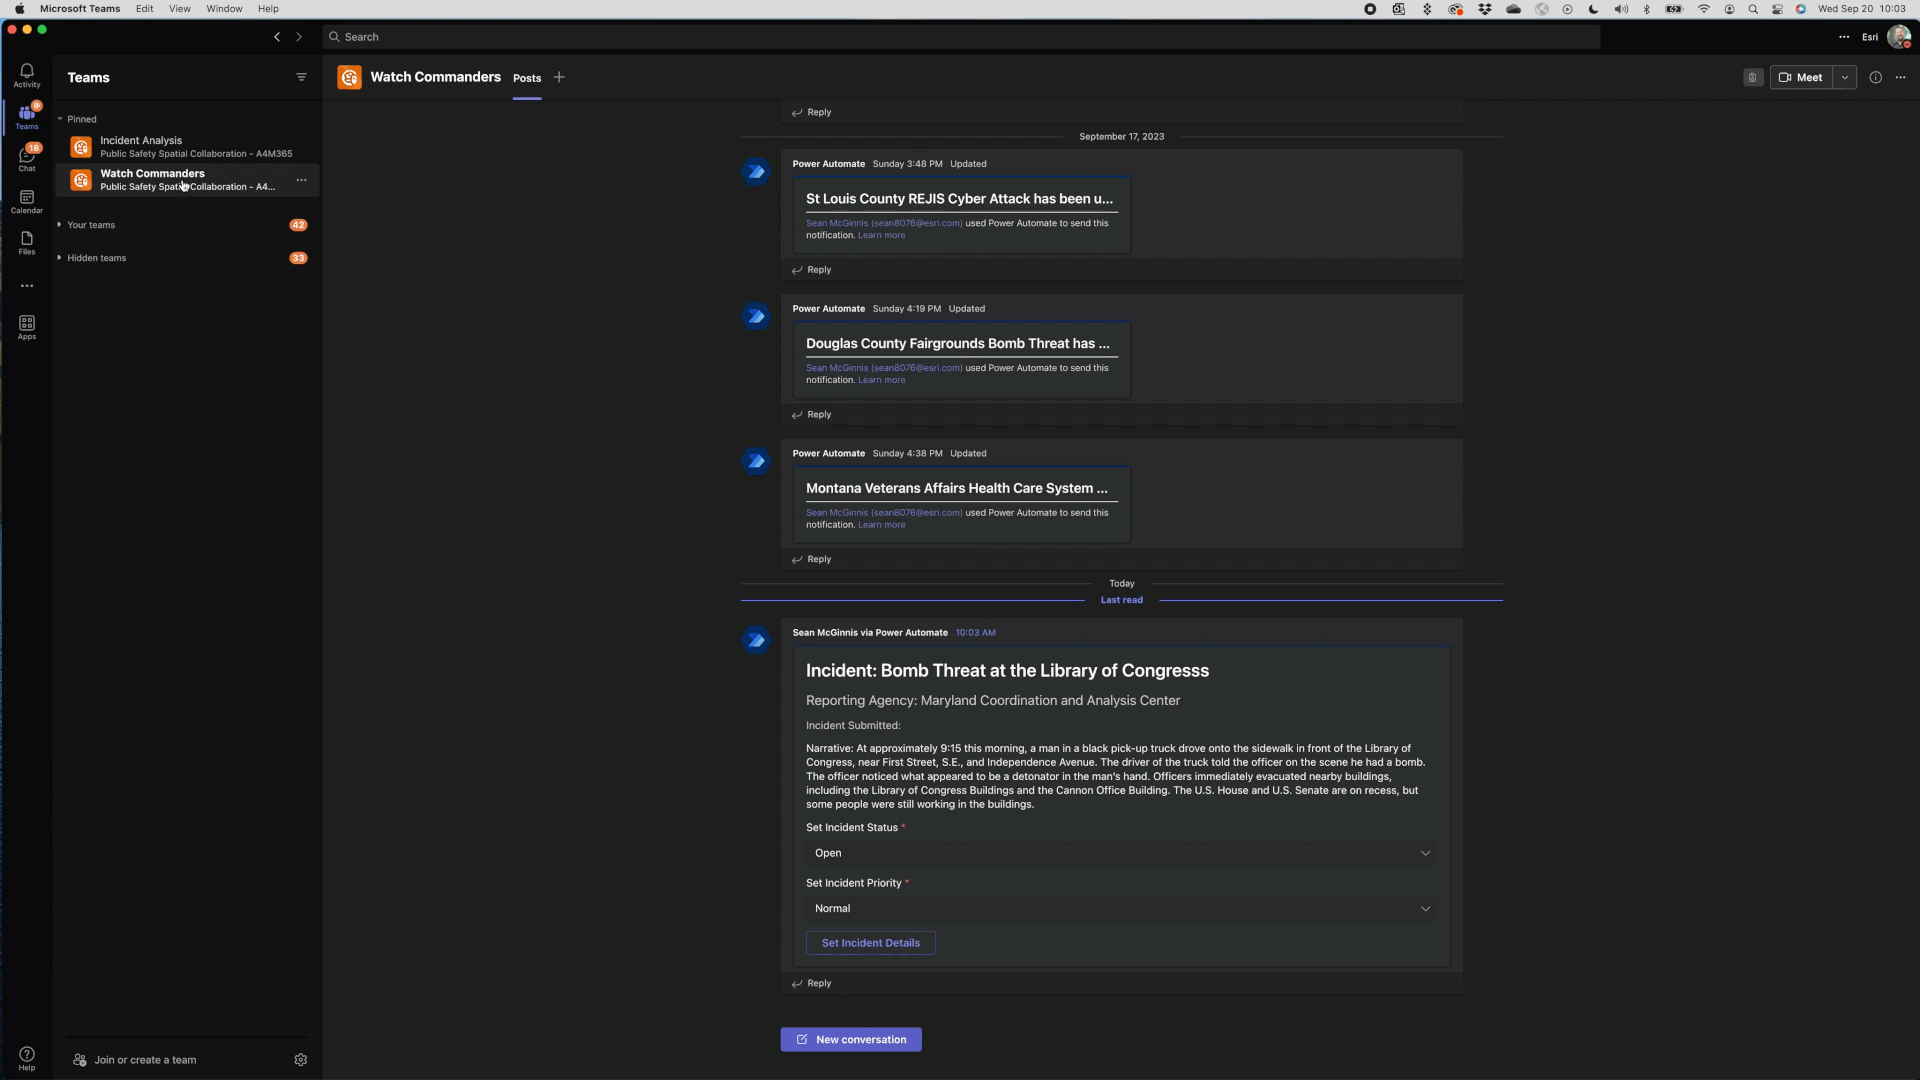
Task: Open manage teams settings gear
Action: point(300,1060)
